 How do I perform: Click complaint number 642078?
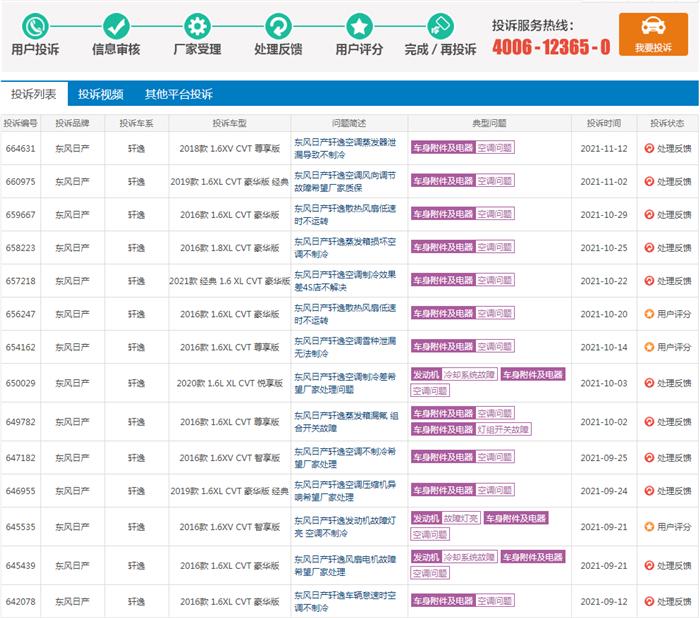point(21,601)
